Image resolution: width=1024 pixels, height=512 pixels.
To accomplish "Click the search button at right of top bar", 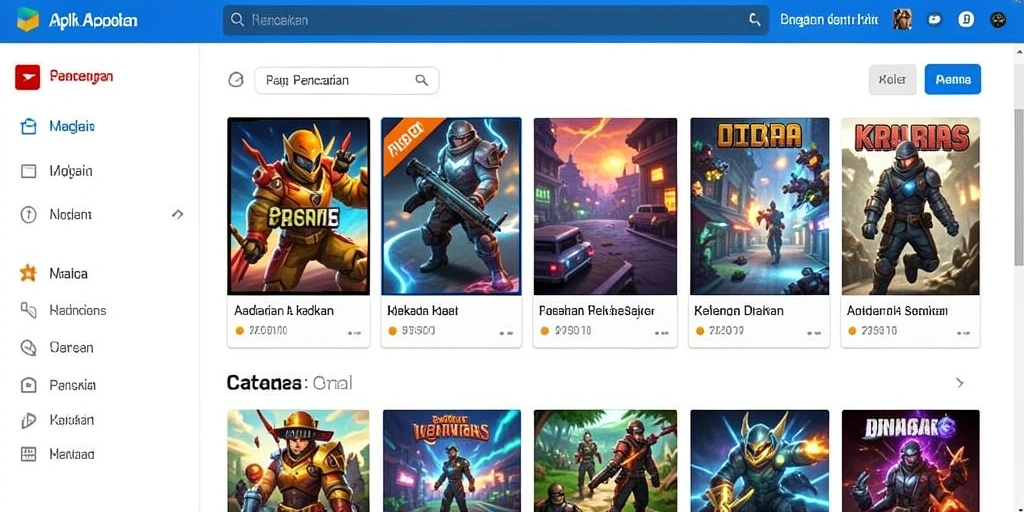I will (754, 20).
